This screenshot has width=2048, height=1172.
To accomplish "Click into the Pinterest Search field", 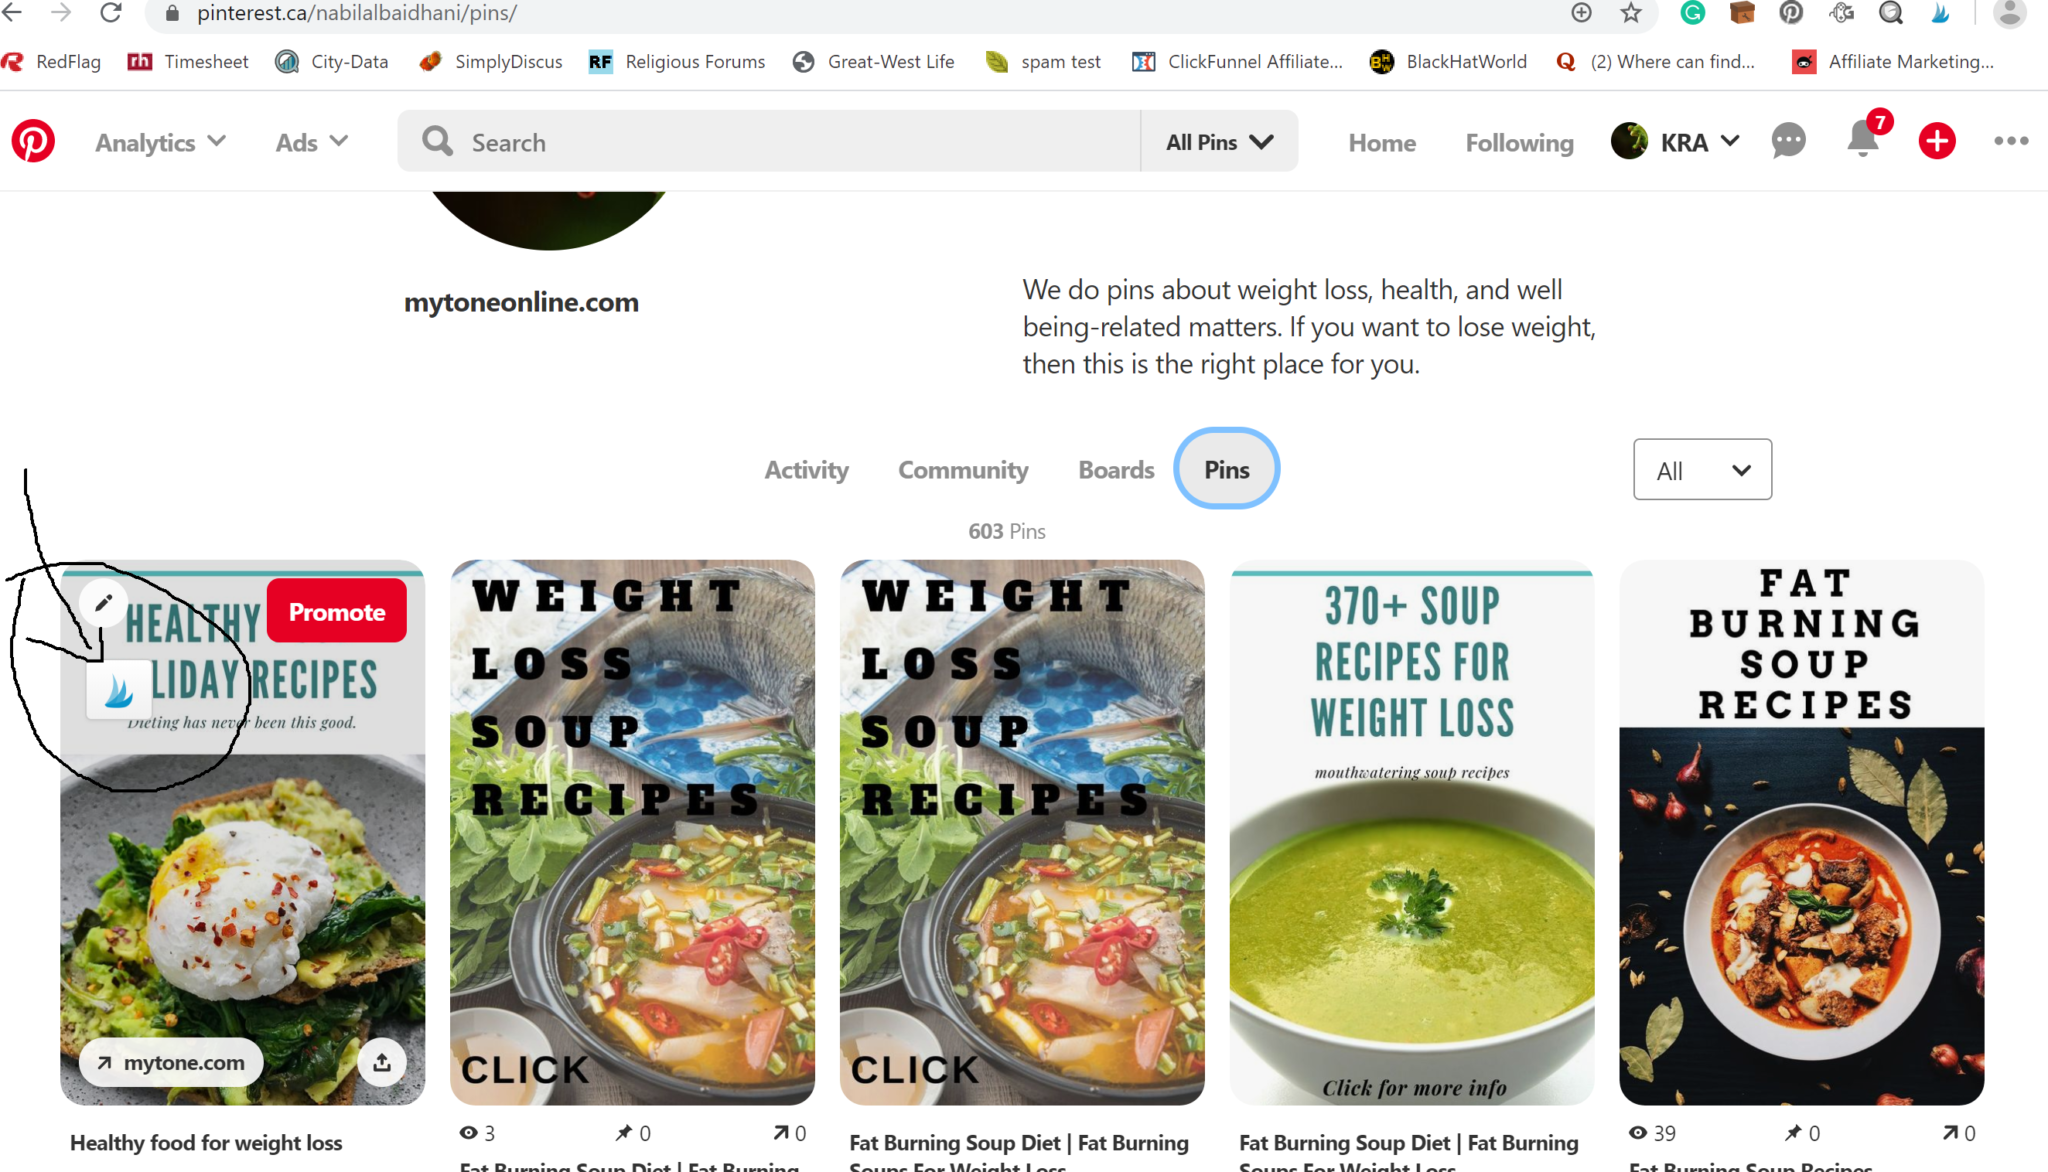I will pos(769,142).
